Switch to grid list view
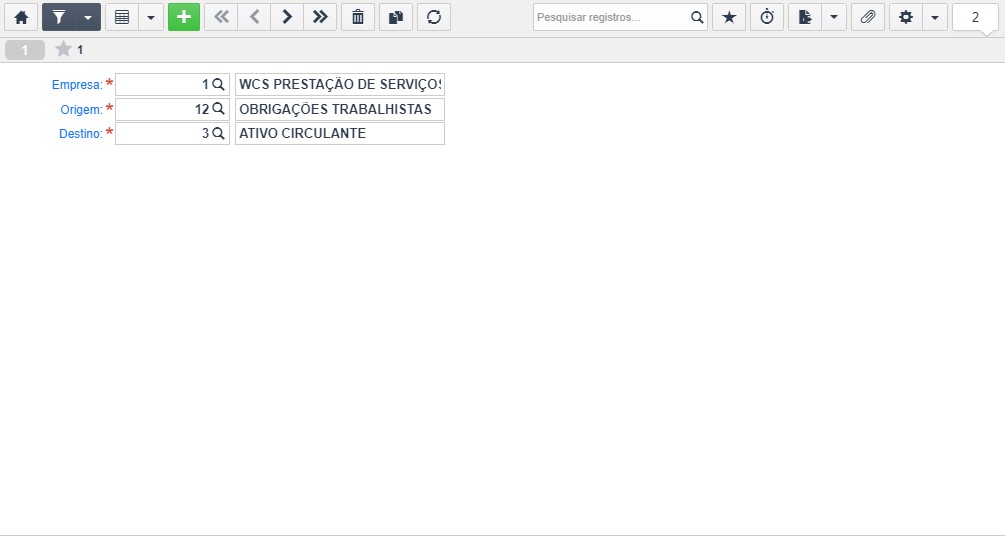Viewport: 1005px width, 543px height. pyautogui.click(x=122, y=17)
